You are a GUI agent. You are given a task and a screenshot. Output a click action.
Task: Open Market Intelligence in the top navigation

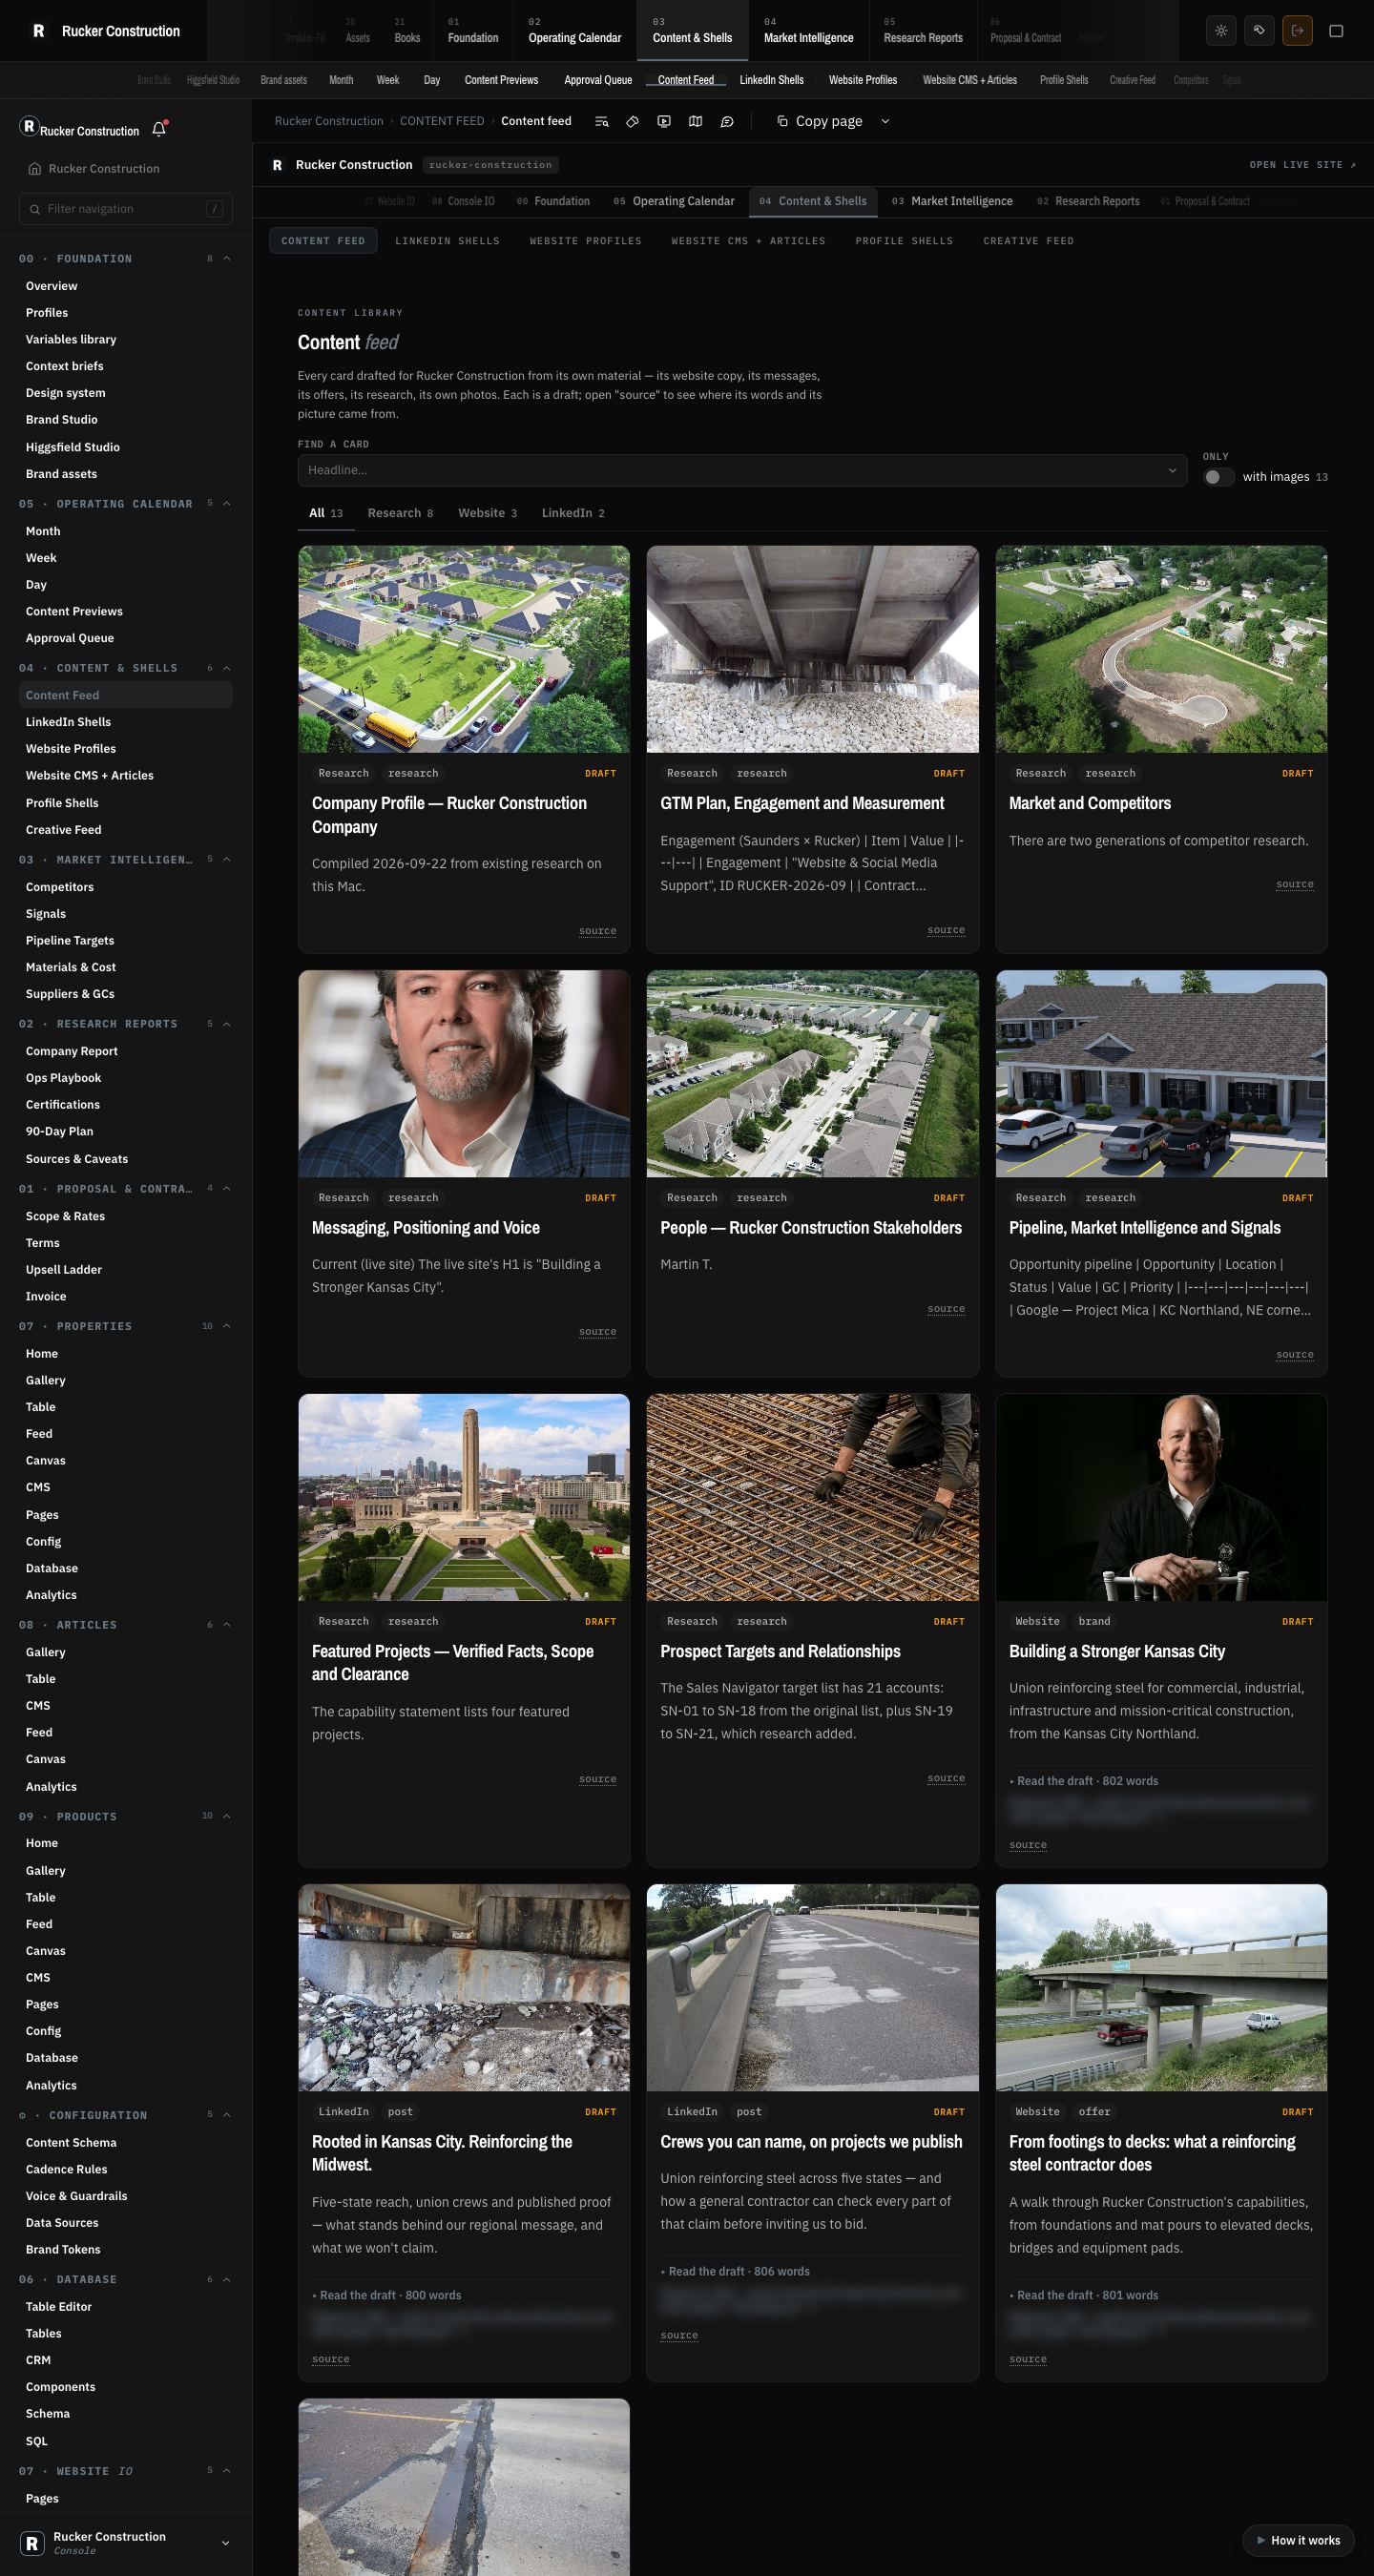click(x=808, y=31)
